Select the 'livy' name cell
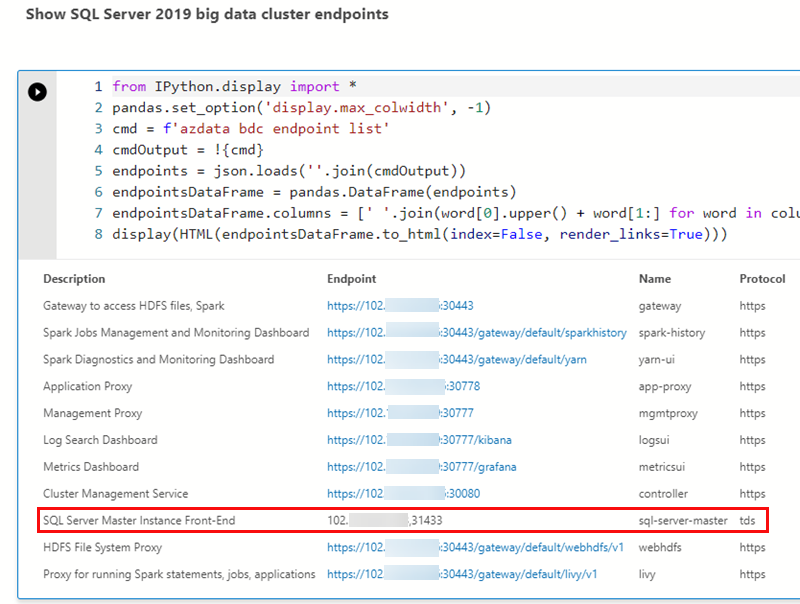Viewport: 800px width, 604px height. (647, 574)
